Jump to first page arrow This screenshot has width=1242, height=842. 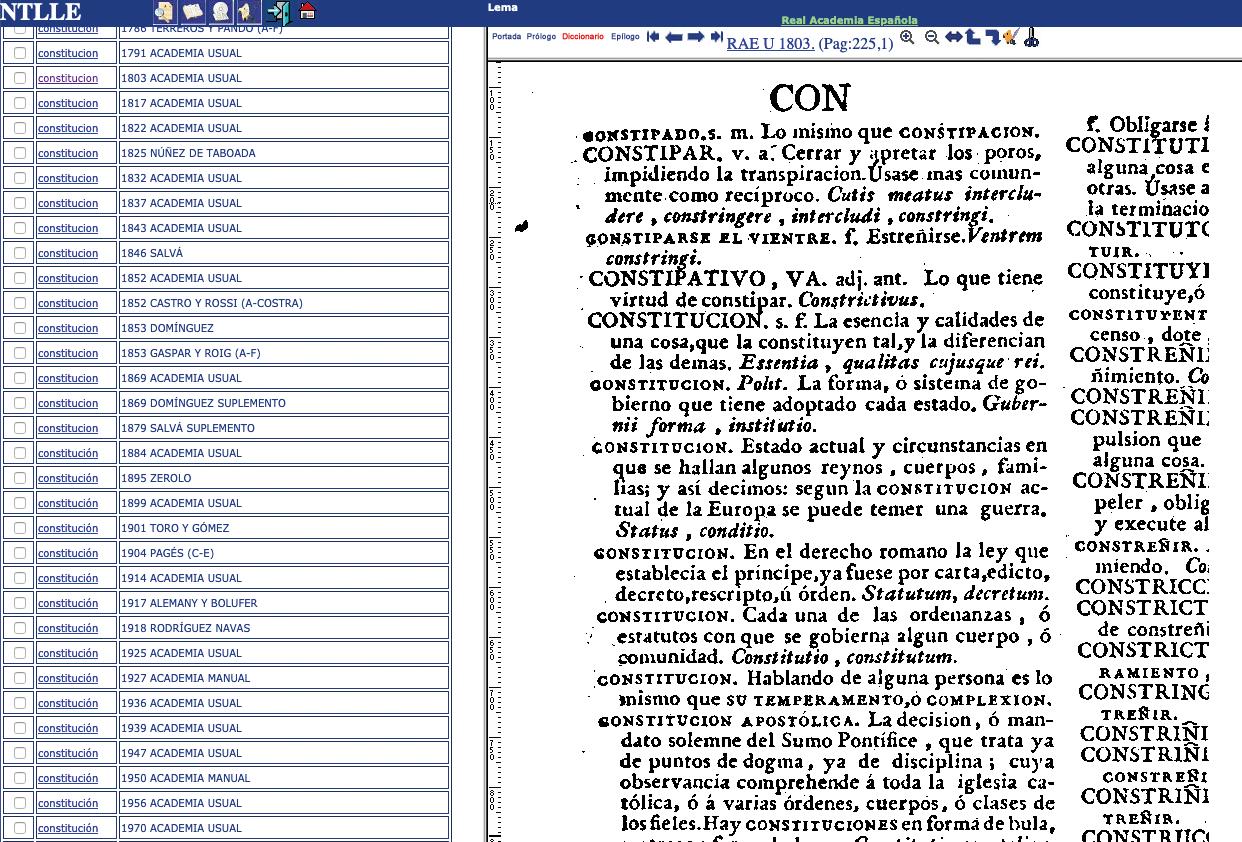click(653, 37)
